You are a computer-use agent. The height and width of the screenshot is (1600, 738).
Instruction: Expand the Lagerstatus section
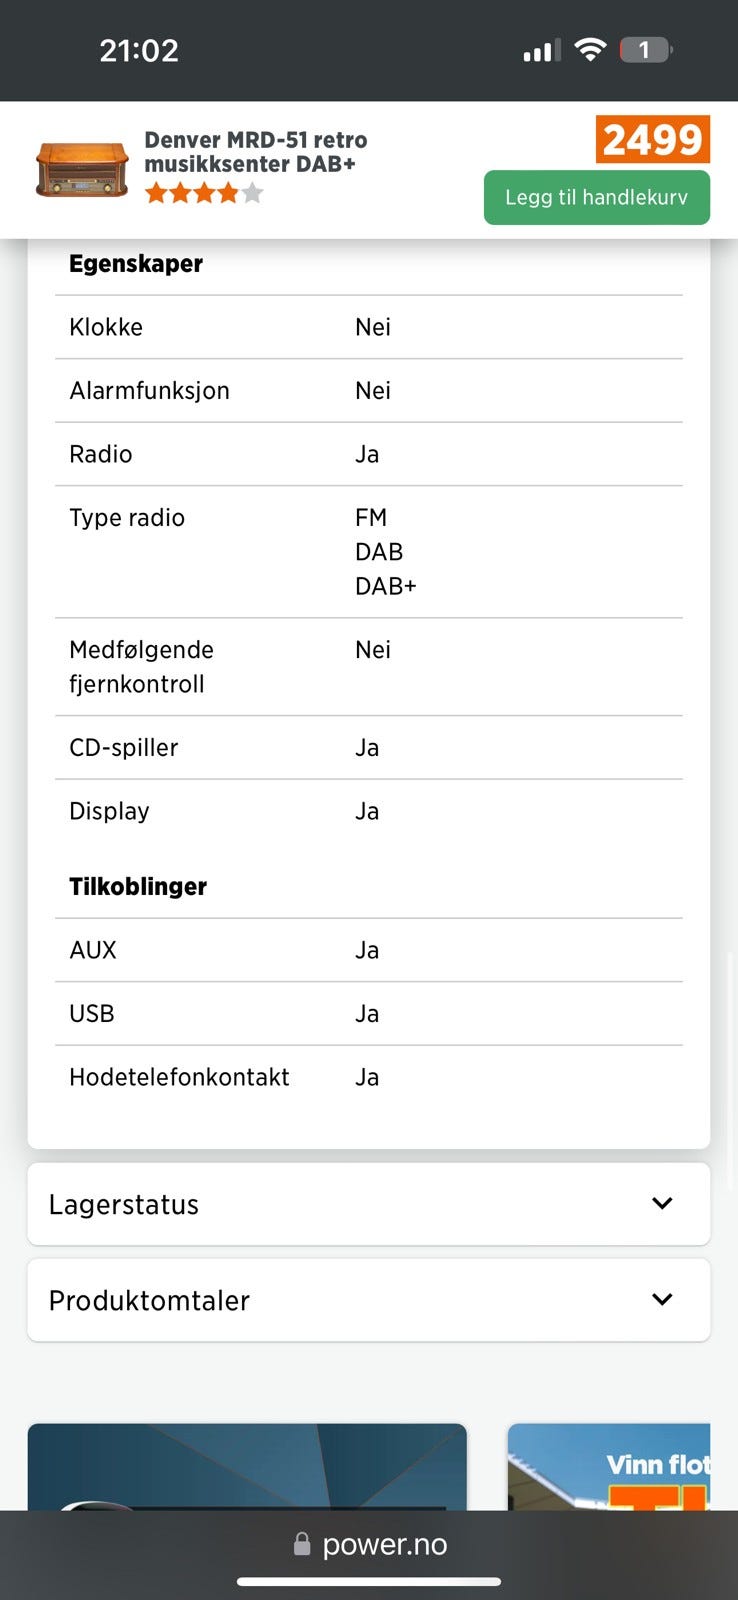[x=124, y=1204]
